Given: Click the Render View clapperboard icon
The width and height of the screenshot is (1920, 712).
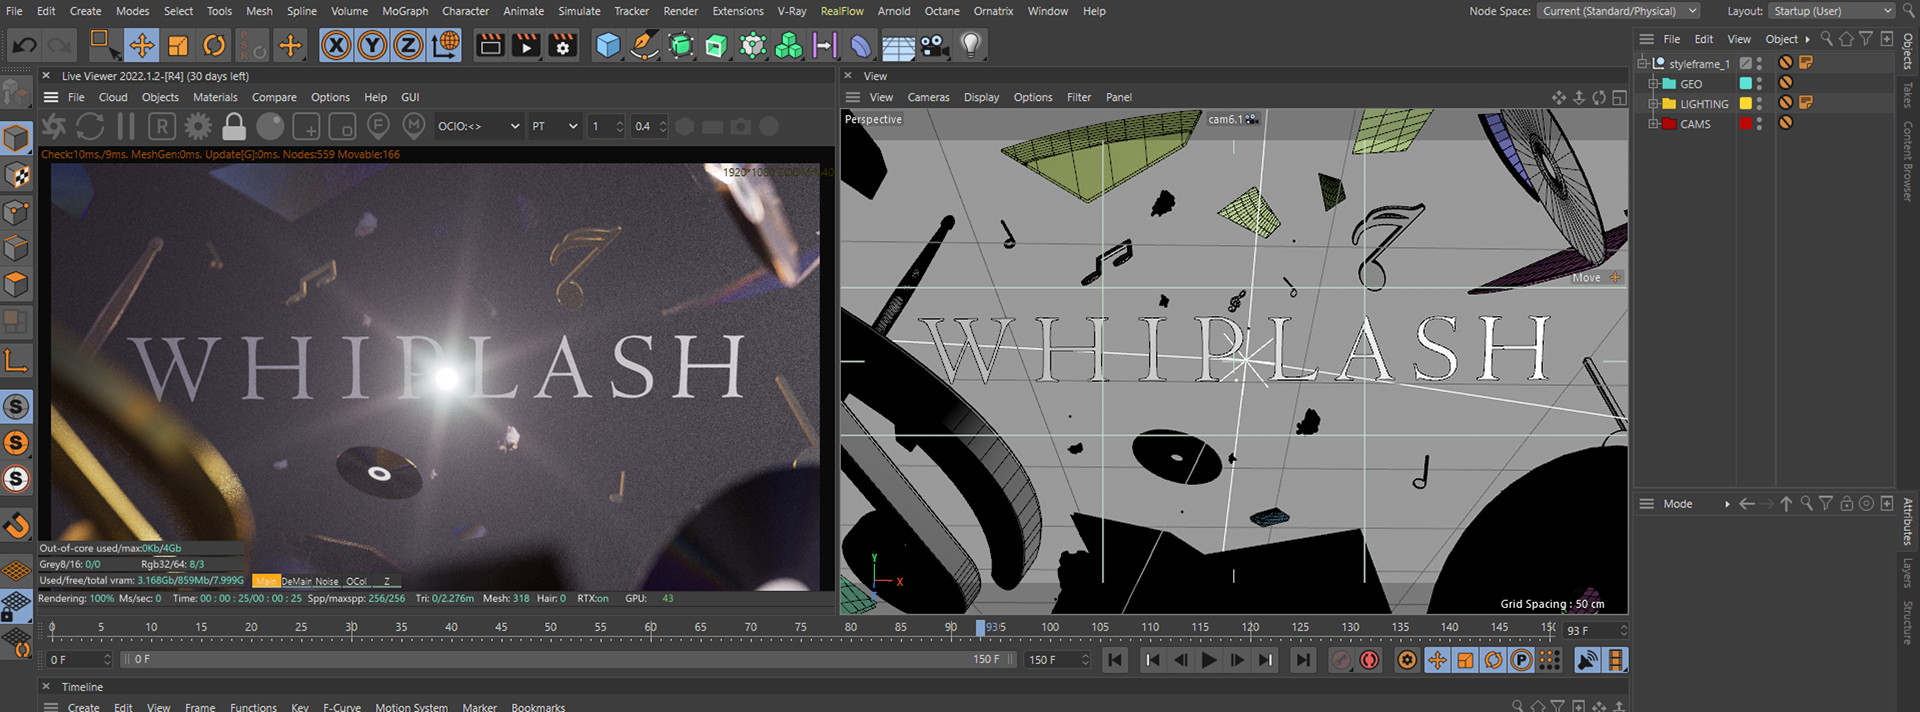Looking at the screenshot, I should [490, 45].
